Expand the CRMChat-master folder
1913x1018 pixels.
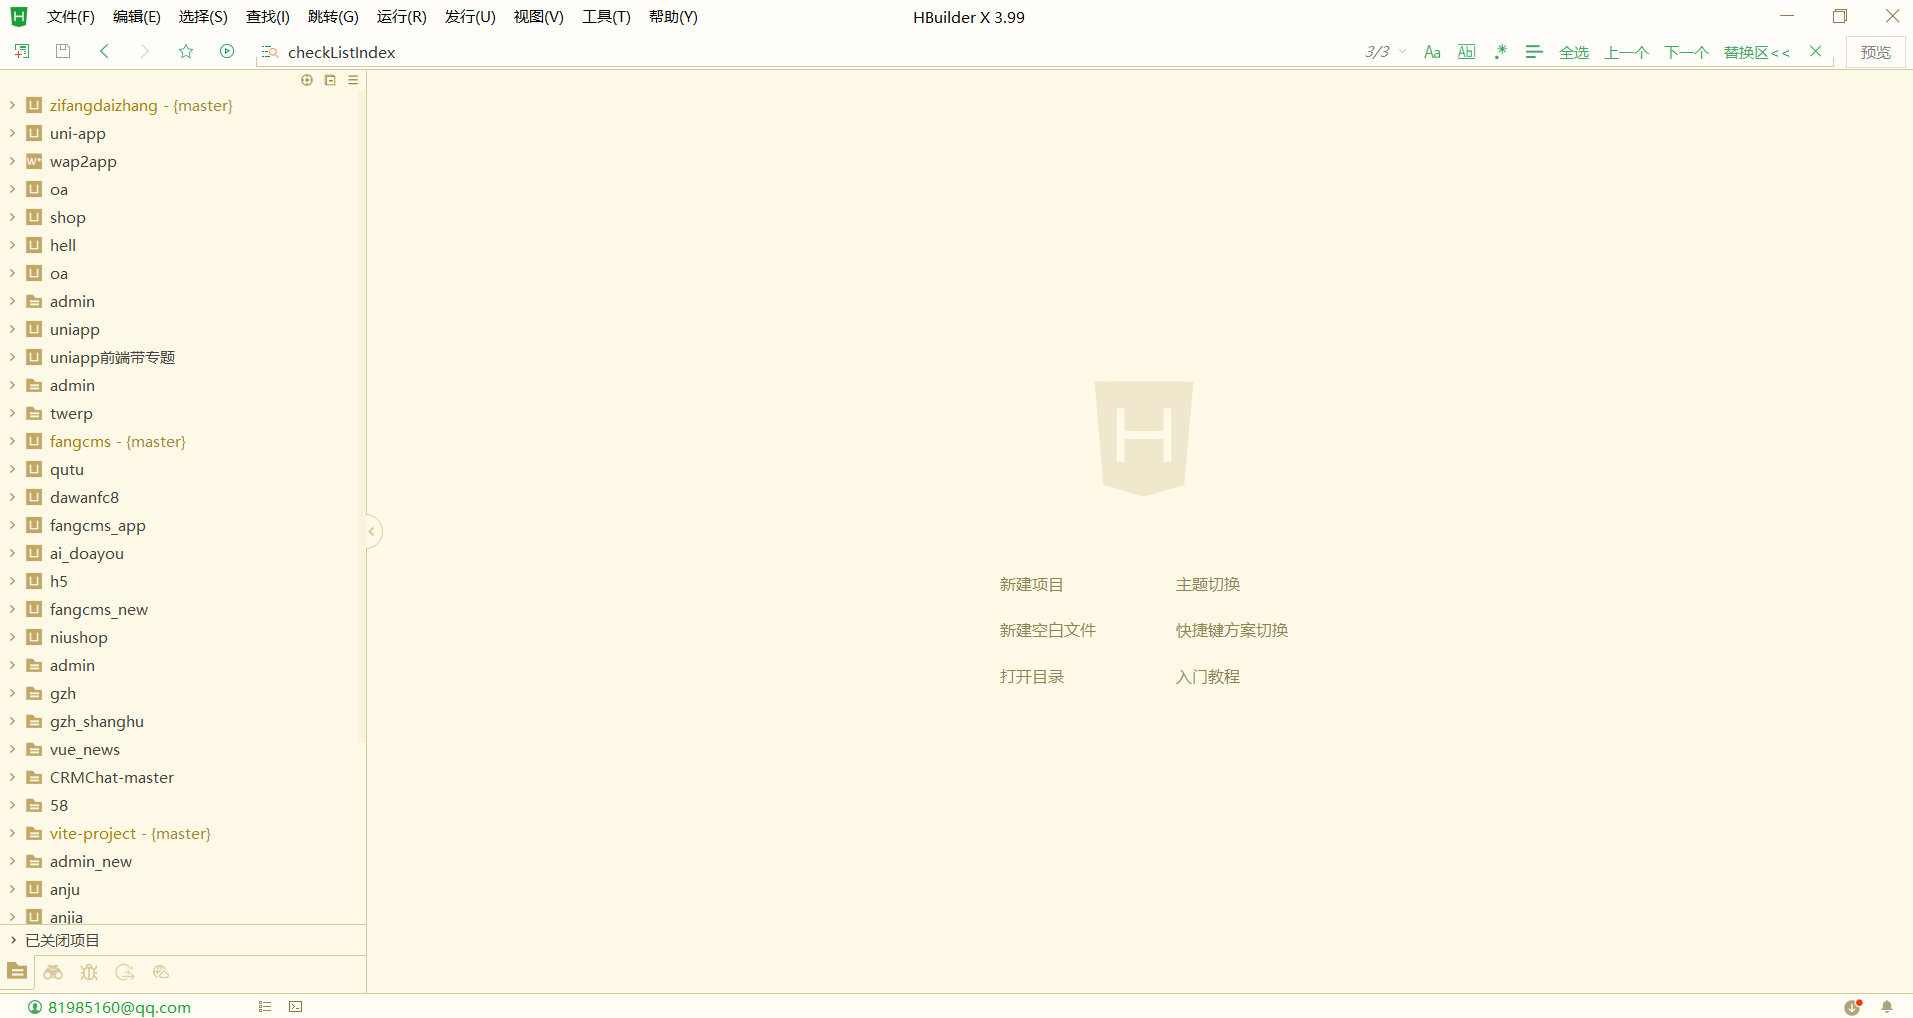tap(12, 777)
